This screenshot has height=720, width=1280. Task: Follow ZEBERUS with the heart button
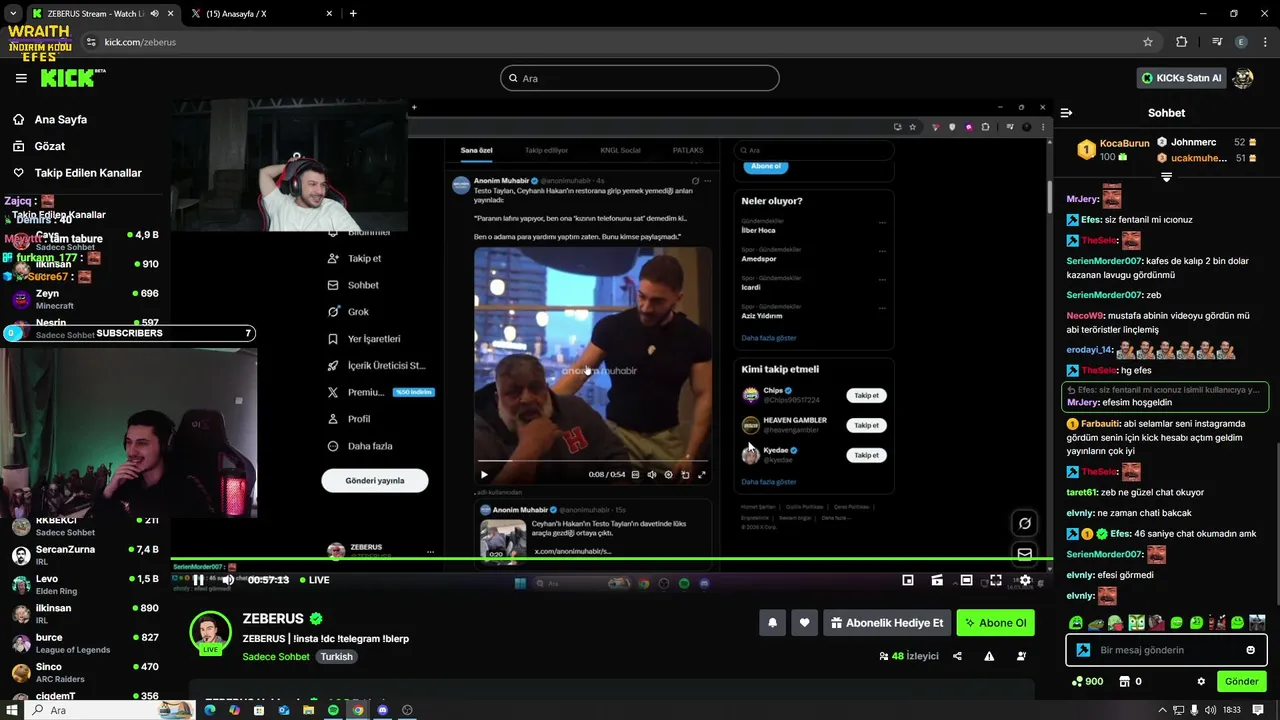pos(804,623)
